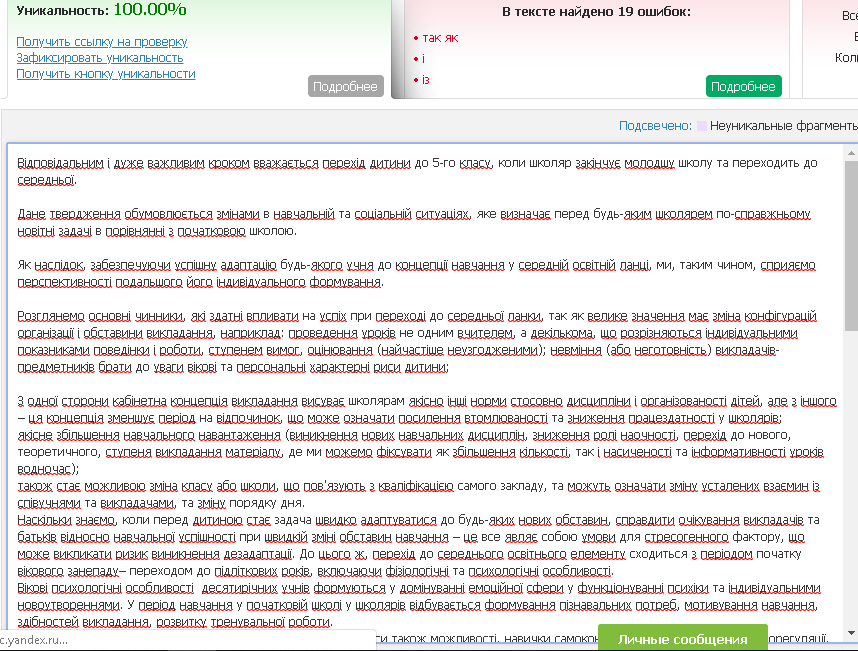Click the 'В тексте найдено 19 ошибок:' heading
858x651 pixels.
click(x=596, y=11)
